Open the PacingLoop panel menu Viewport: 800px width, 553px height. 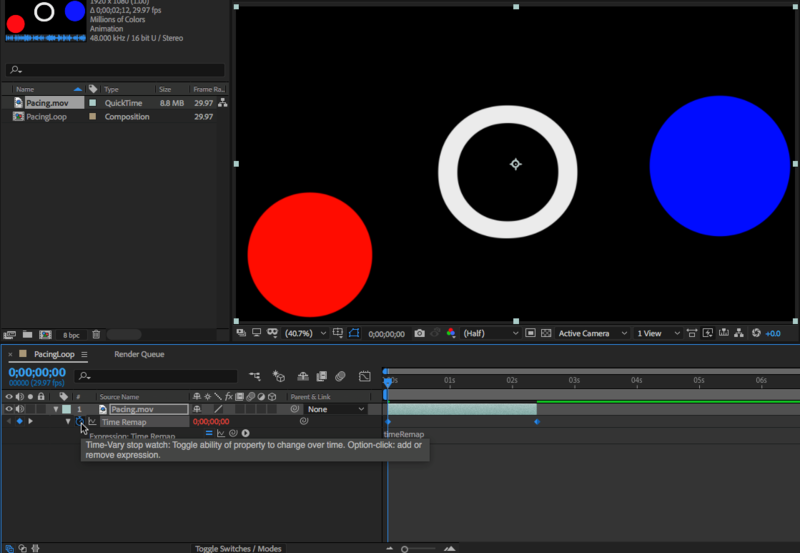(85, 354)
